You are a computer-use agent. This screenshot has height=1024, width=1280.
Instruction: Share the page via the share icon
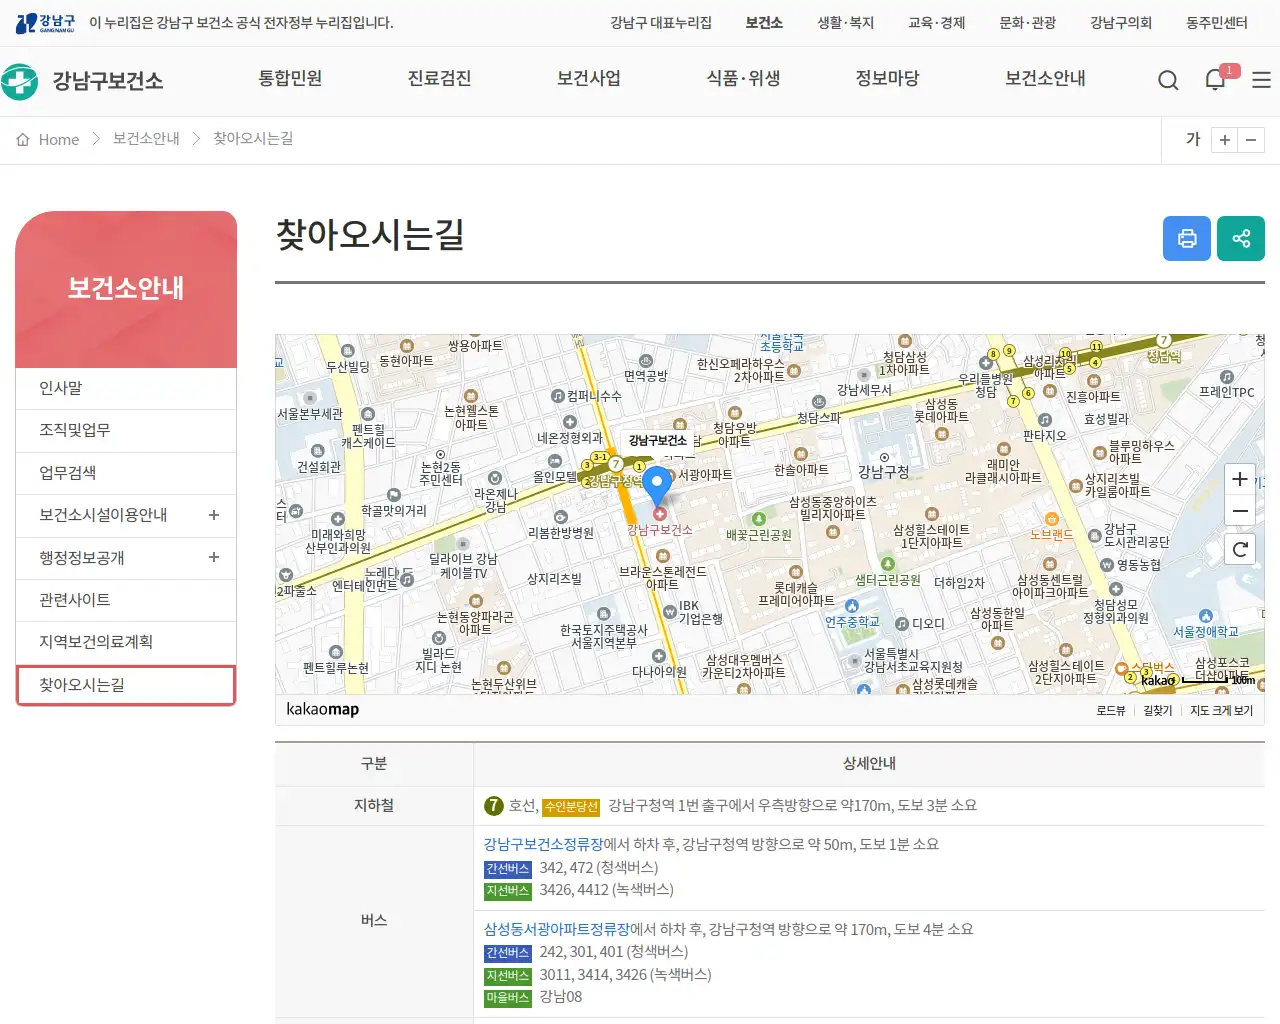pyautogui.click(x=1240, y=238)
